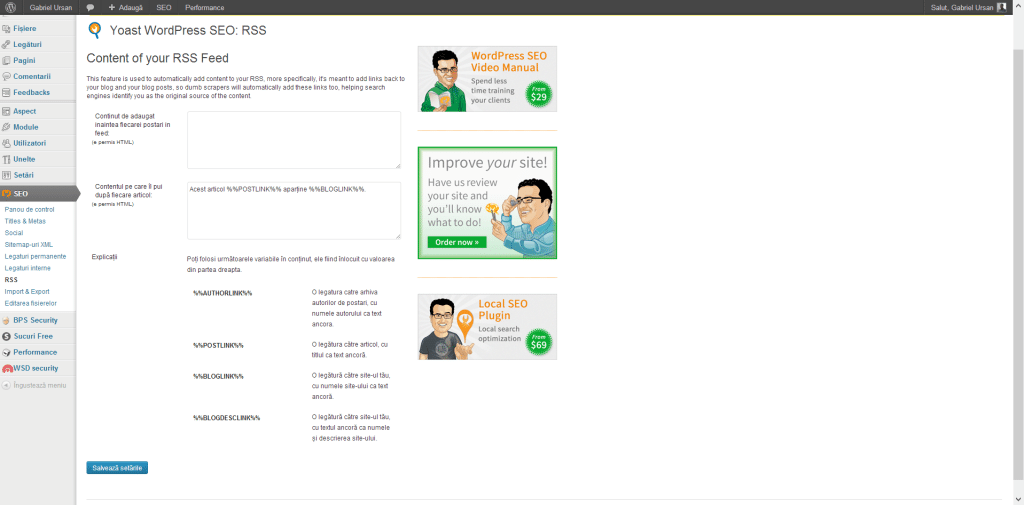
Task: Click the plus icon beside Adaugă
Action: point(112,8)
